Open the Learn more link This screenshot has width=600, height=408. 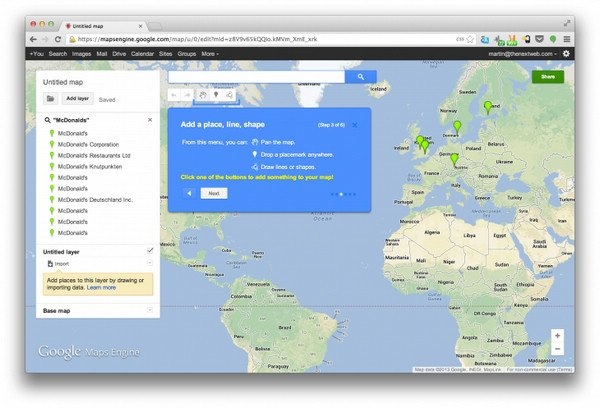[101, 287]
